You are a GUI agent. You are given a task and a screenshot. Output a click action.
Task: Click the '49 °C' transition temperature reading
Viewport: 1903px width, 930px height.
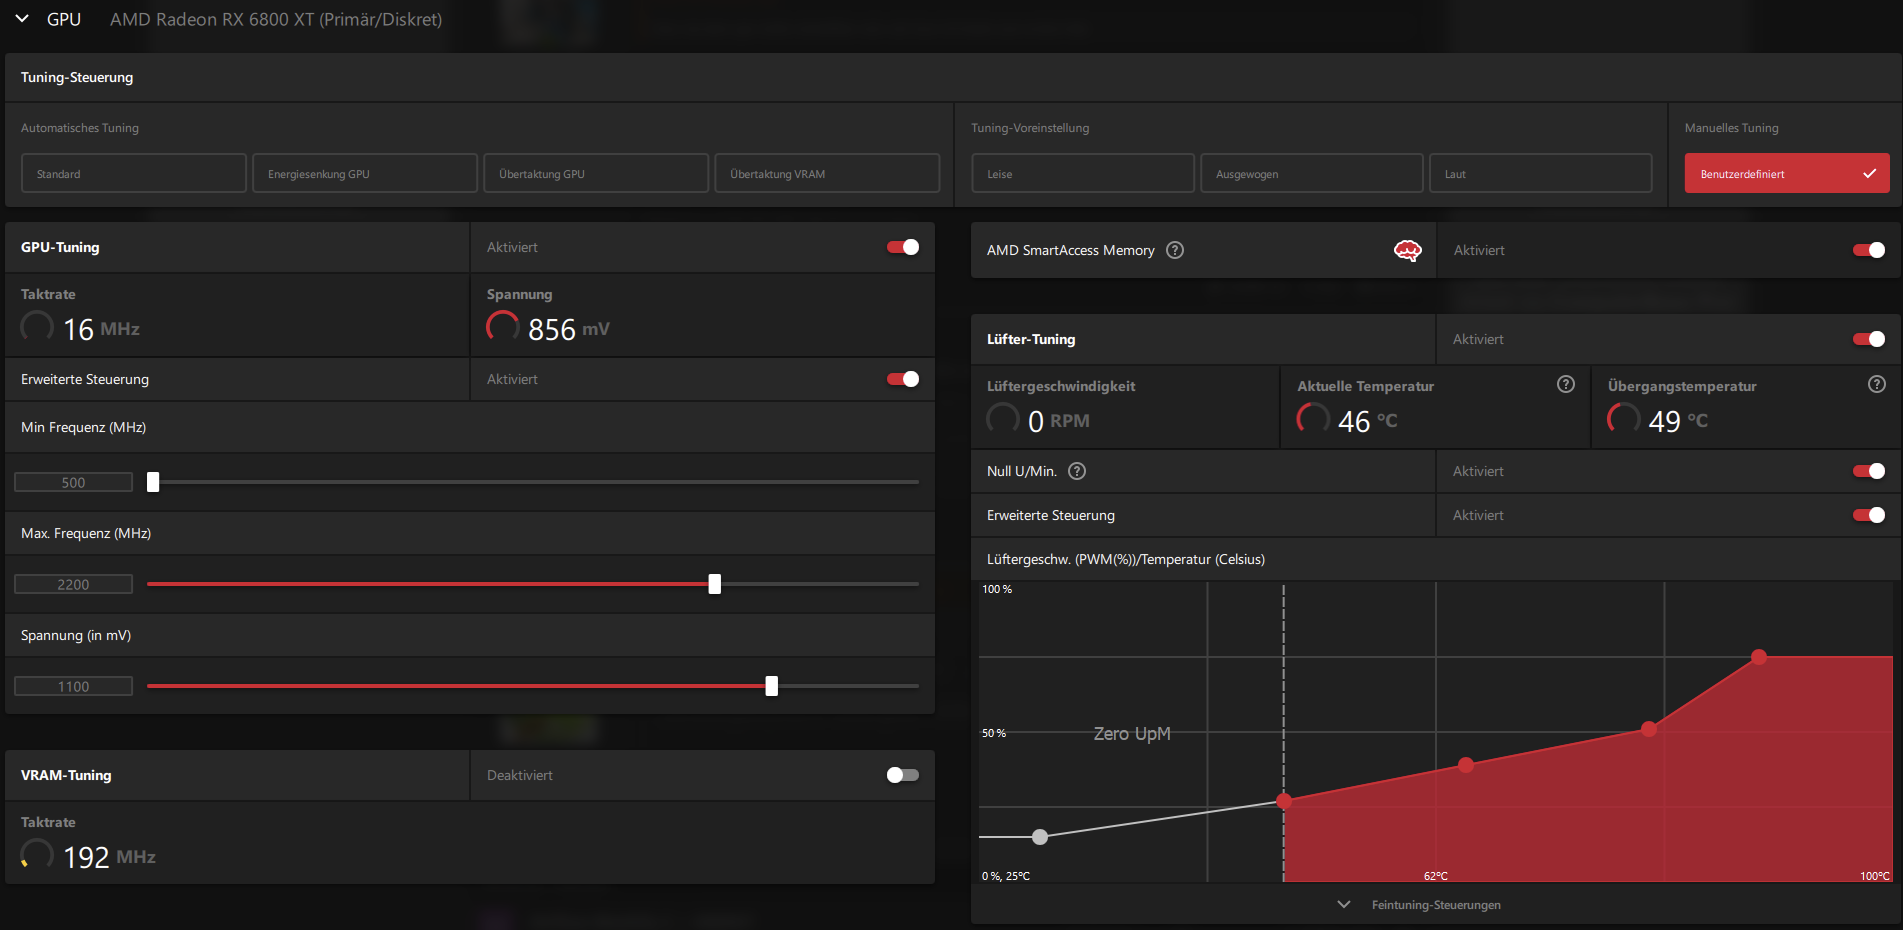click(1678, 421)
